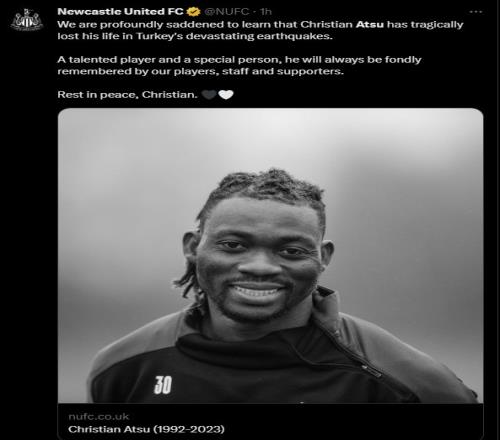The image size is (500, 440).
Task: Open the 1h timestamp permalink
Action: pos(266,12)
